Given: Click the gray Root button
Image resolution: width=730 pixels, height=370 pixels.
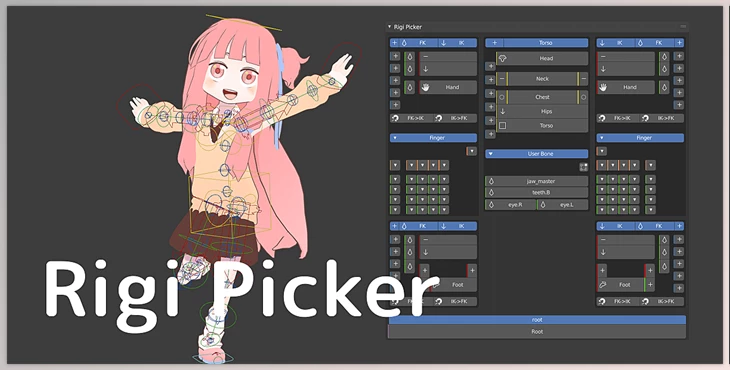Looking at the screenshot, I should coord(537,332).
